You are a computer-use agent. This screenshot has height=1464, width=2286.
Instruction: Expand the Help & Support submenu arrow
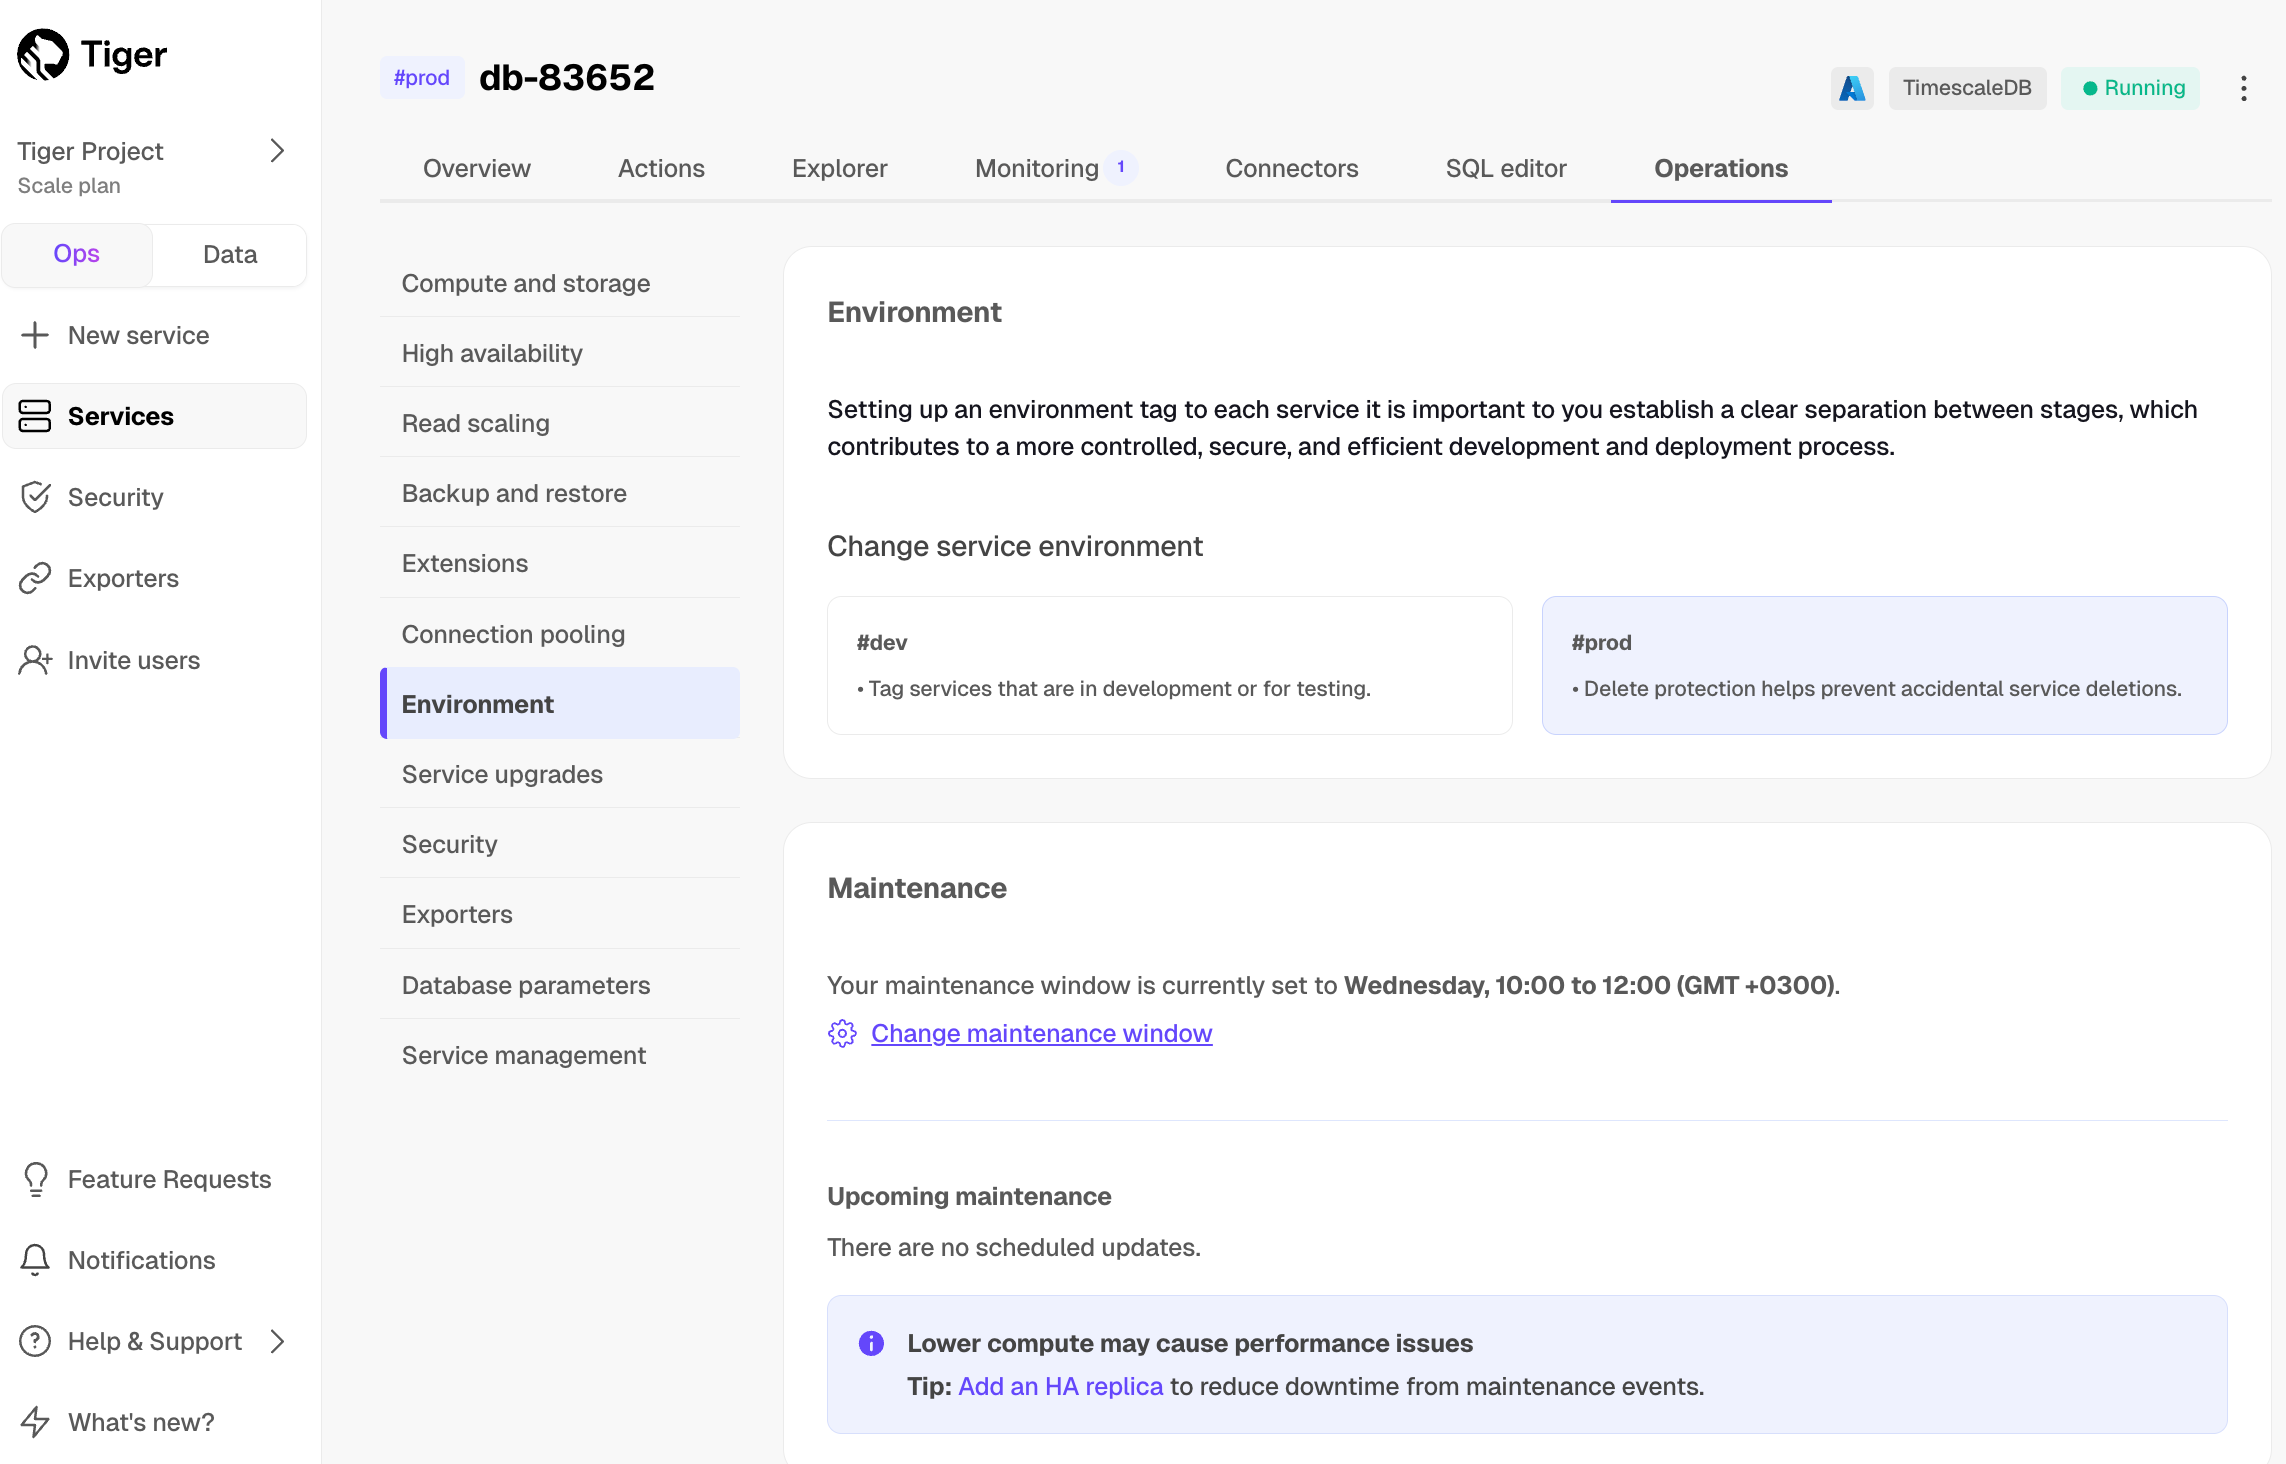277,1341
